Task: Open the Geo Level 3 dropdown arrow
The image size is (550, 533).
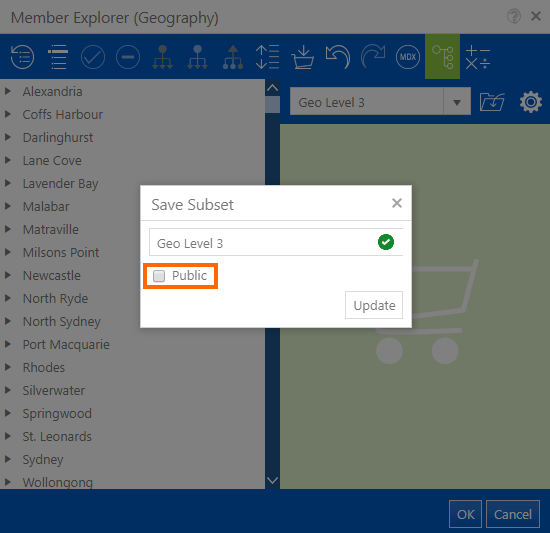Action: (457, 102)
